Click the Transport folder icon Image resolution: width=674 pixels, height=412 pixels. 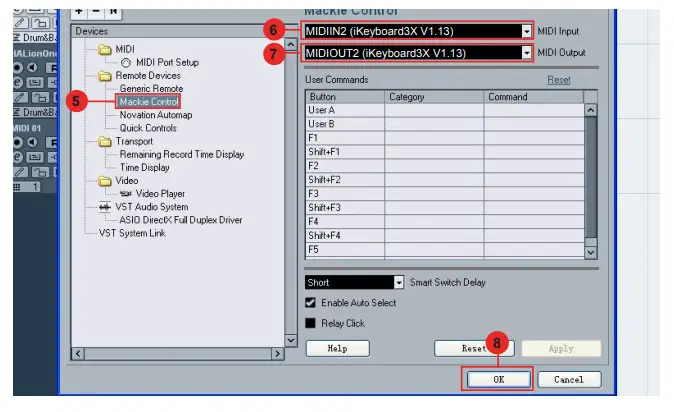tap(104, 142)
